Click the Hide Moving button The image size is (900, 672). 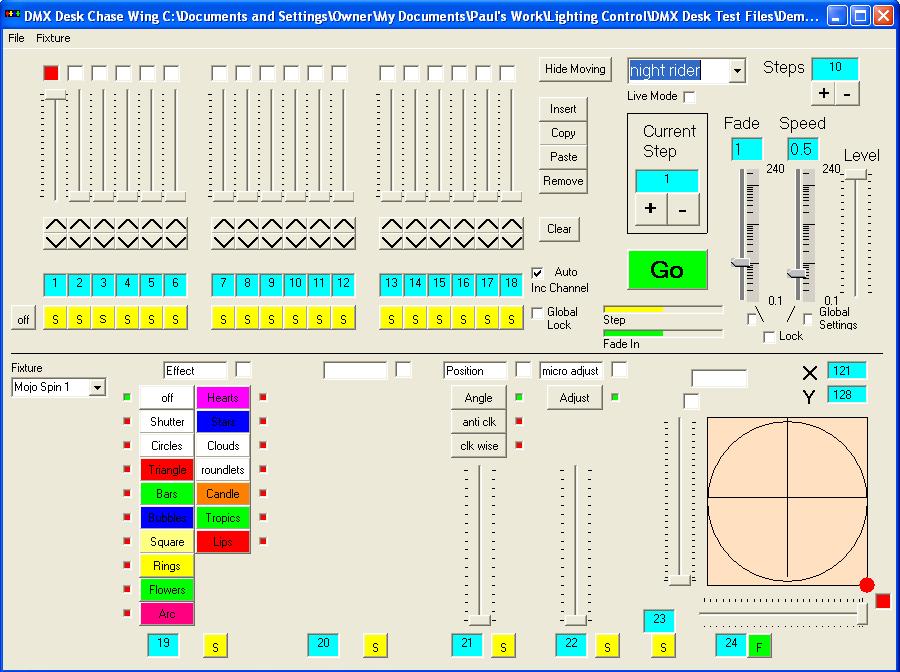(574, 69)
